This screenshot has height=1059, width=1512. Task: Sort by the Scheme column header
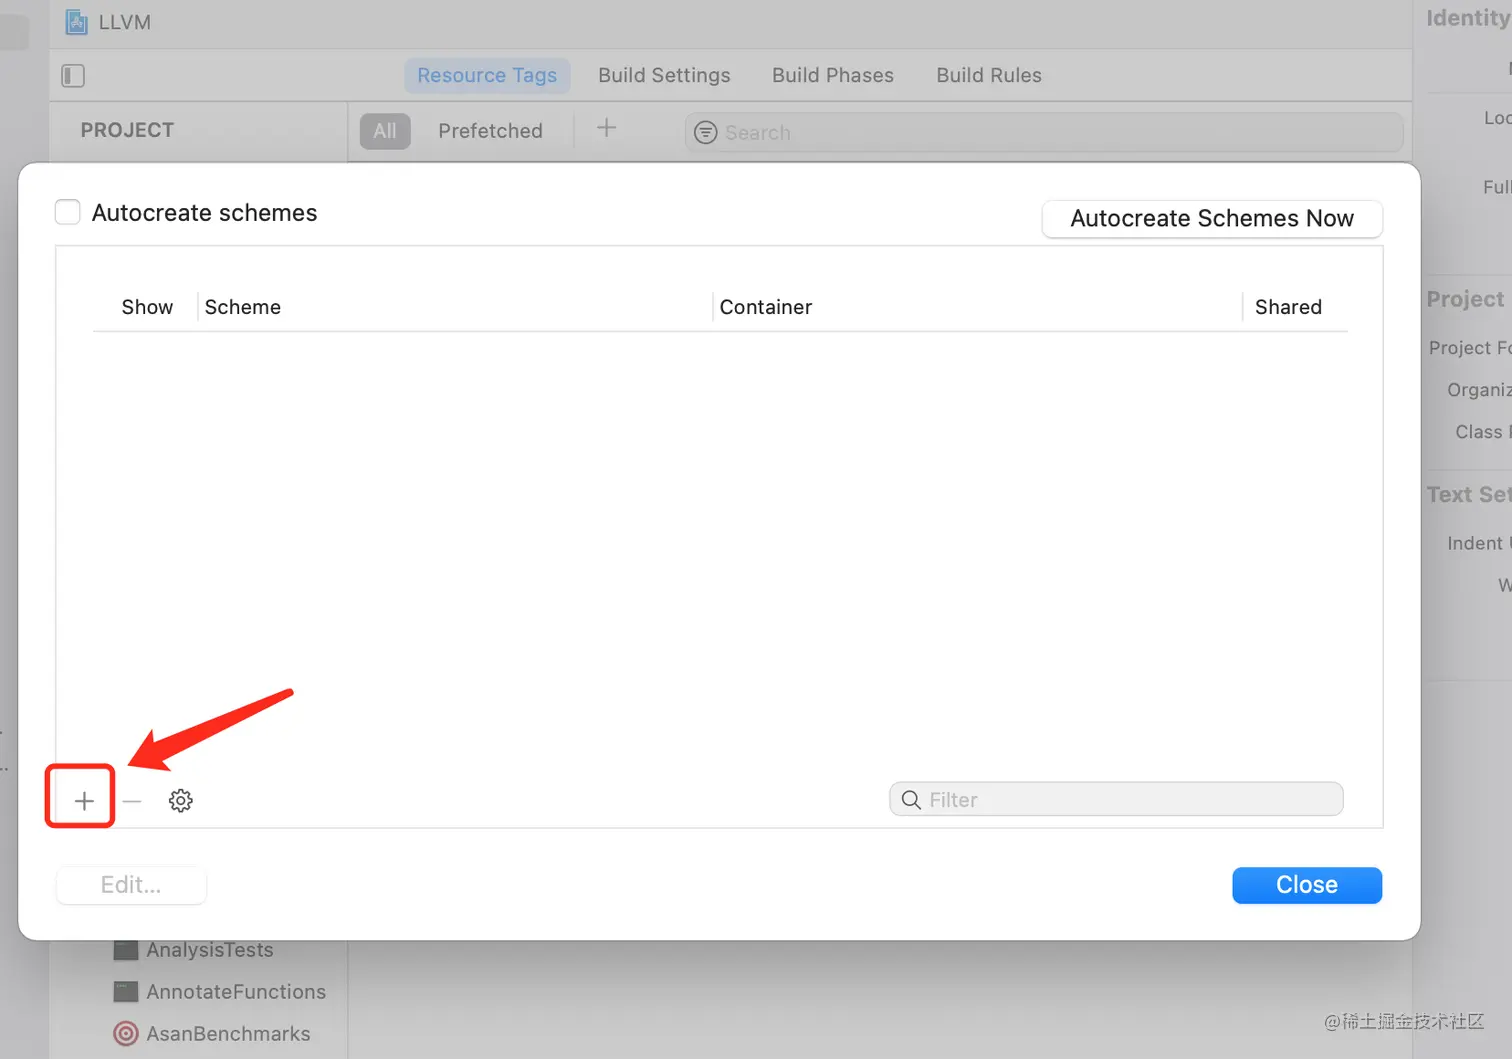(x=243, y=307)
